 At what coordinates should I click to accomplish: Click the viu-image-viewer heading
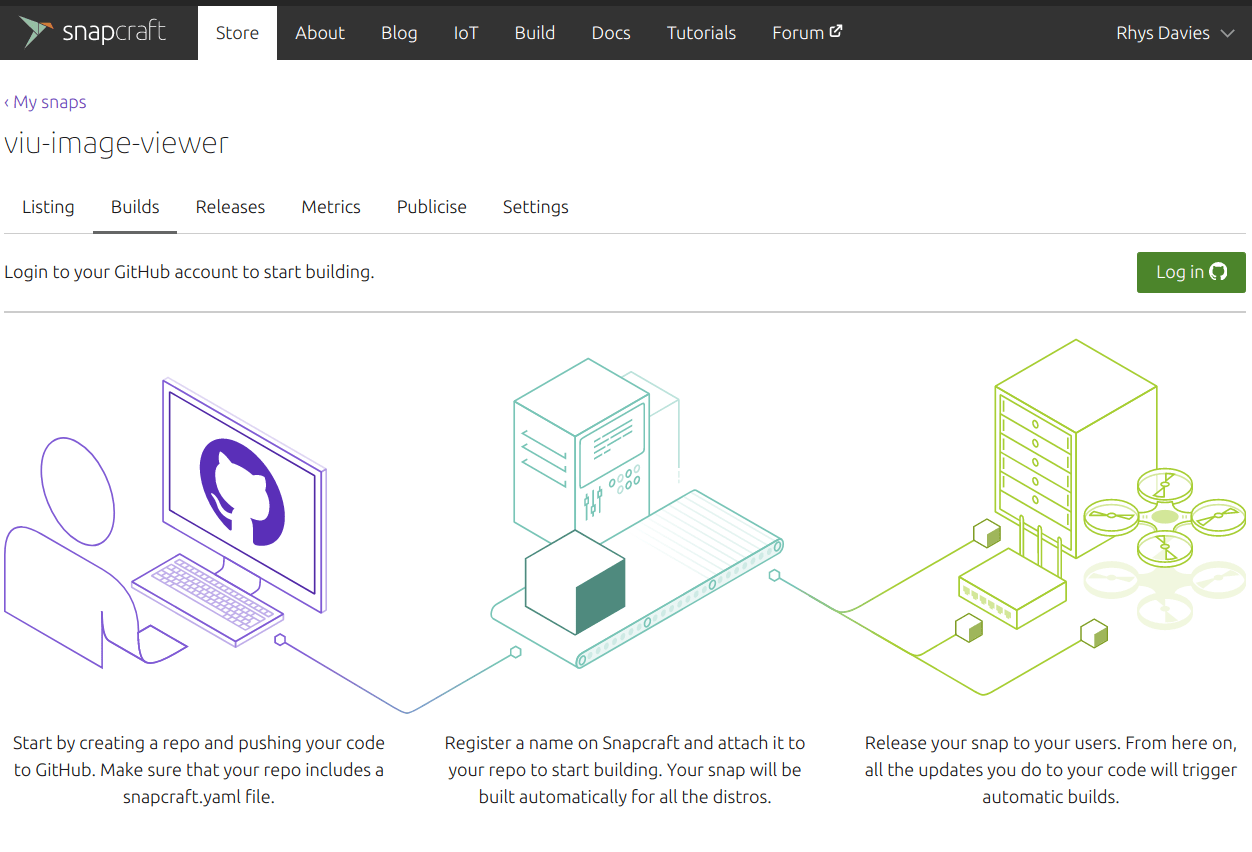[x=117, y=143]
